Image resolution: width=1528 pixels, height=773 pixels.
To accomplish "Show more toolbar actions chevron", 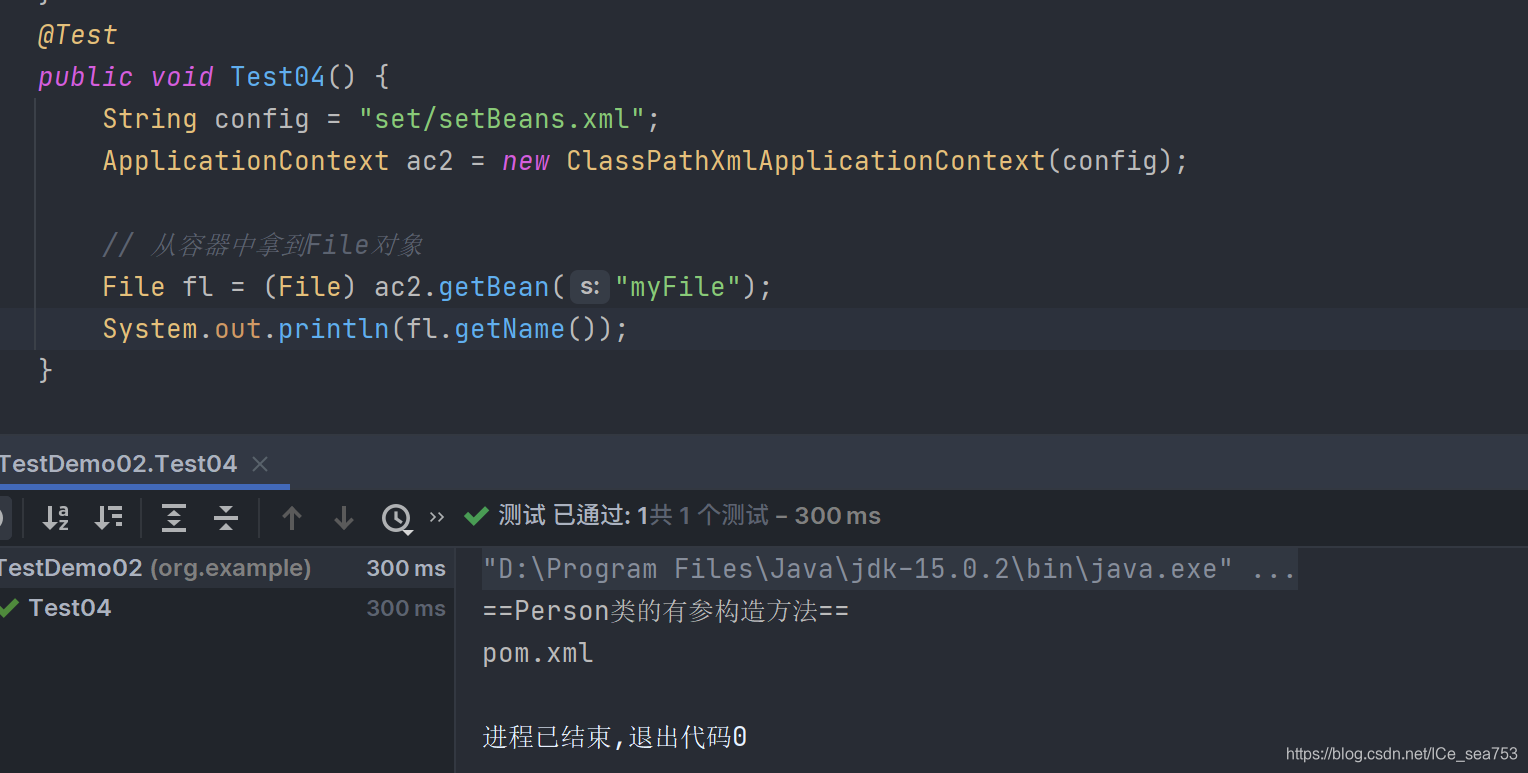I will pyautogui.click(x=437, y=517).
